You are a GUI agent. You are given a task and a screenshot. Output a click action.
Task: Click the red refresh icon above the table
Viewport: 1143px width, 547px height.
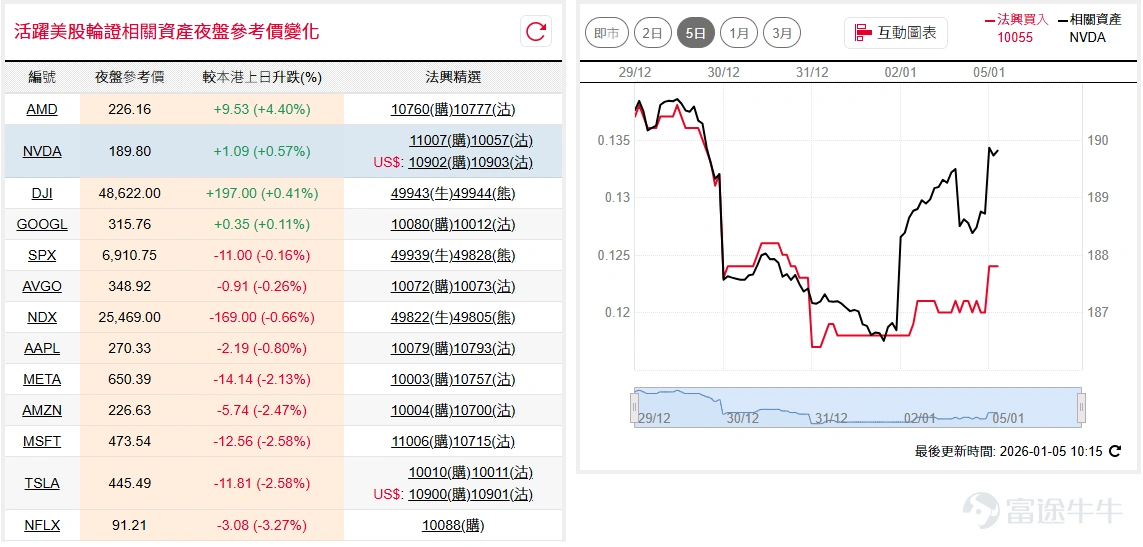pos(536,31)
